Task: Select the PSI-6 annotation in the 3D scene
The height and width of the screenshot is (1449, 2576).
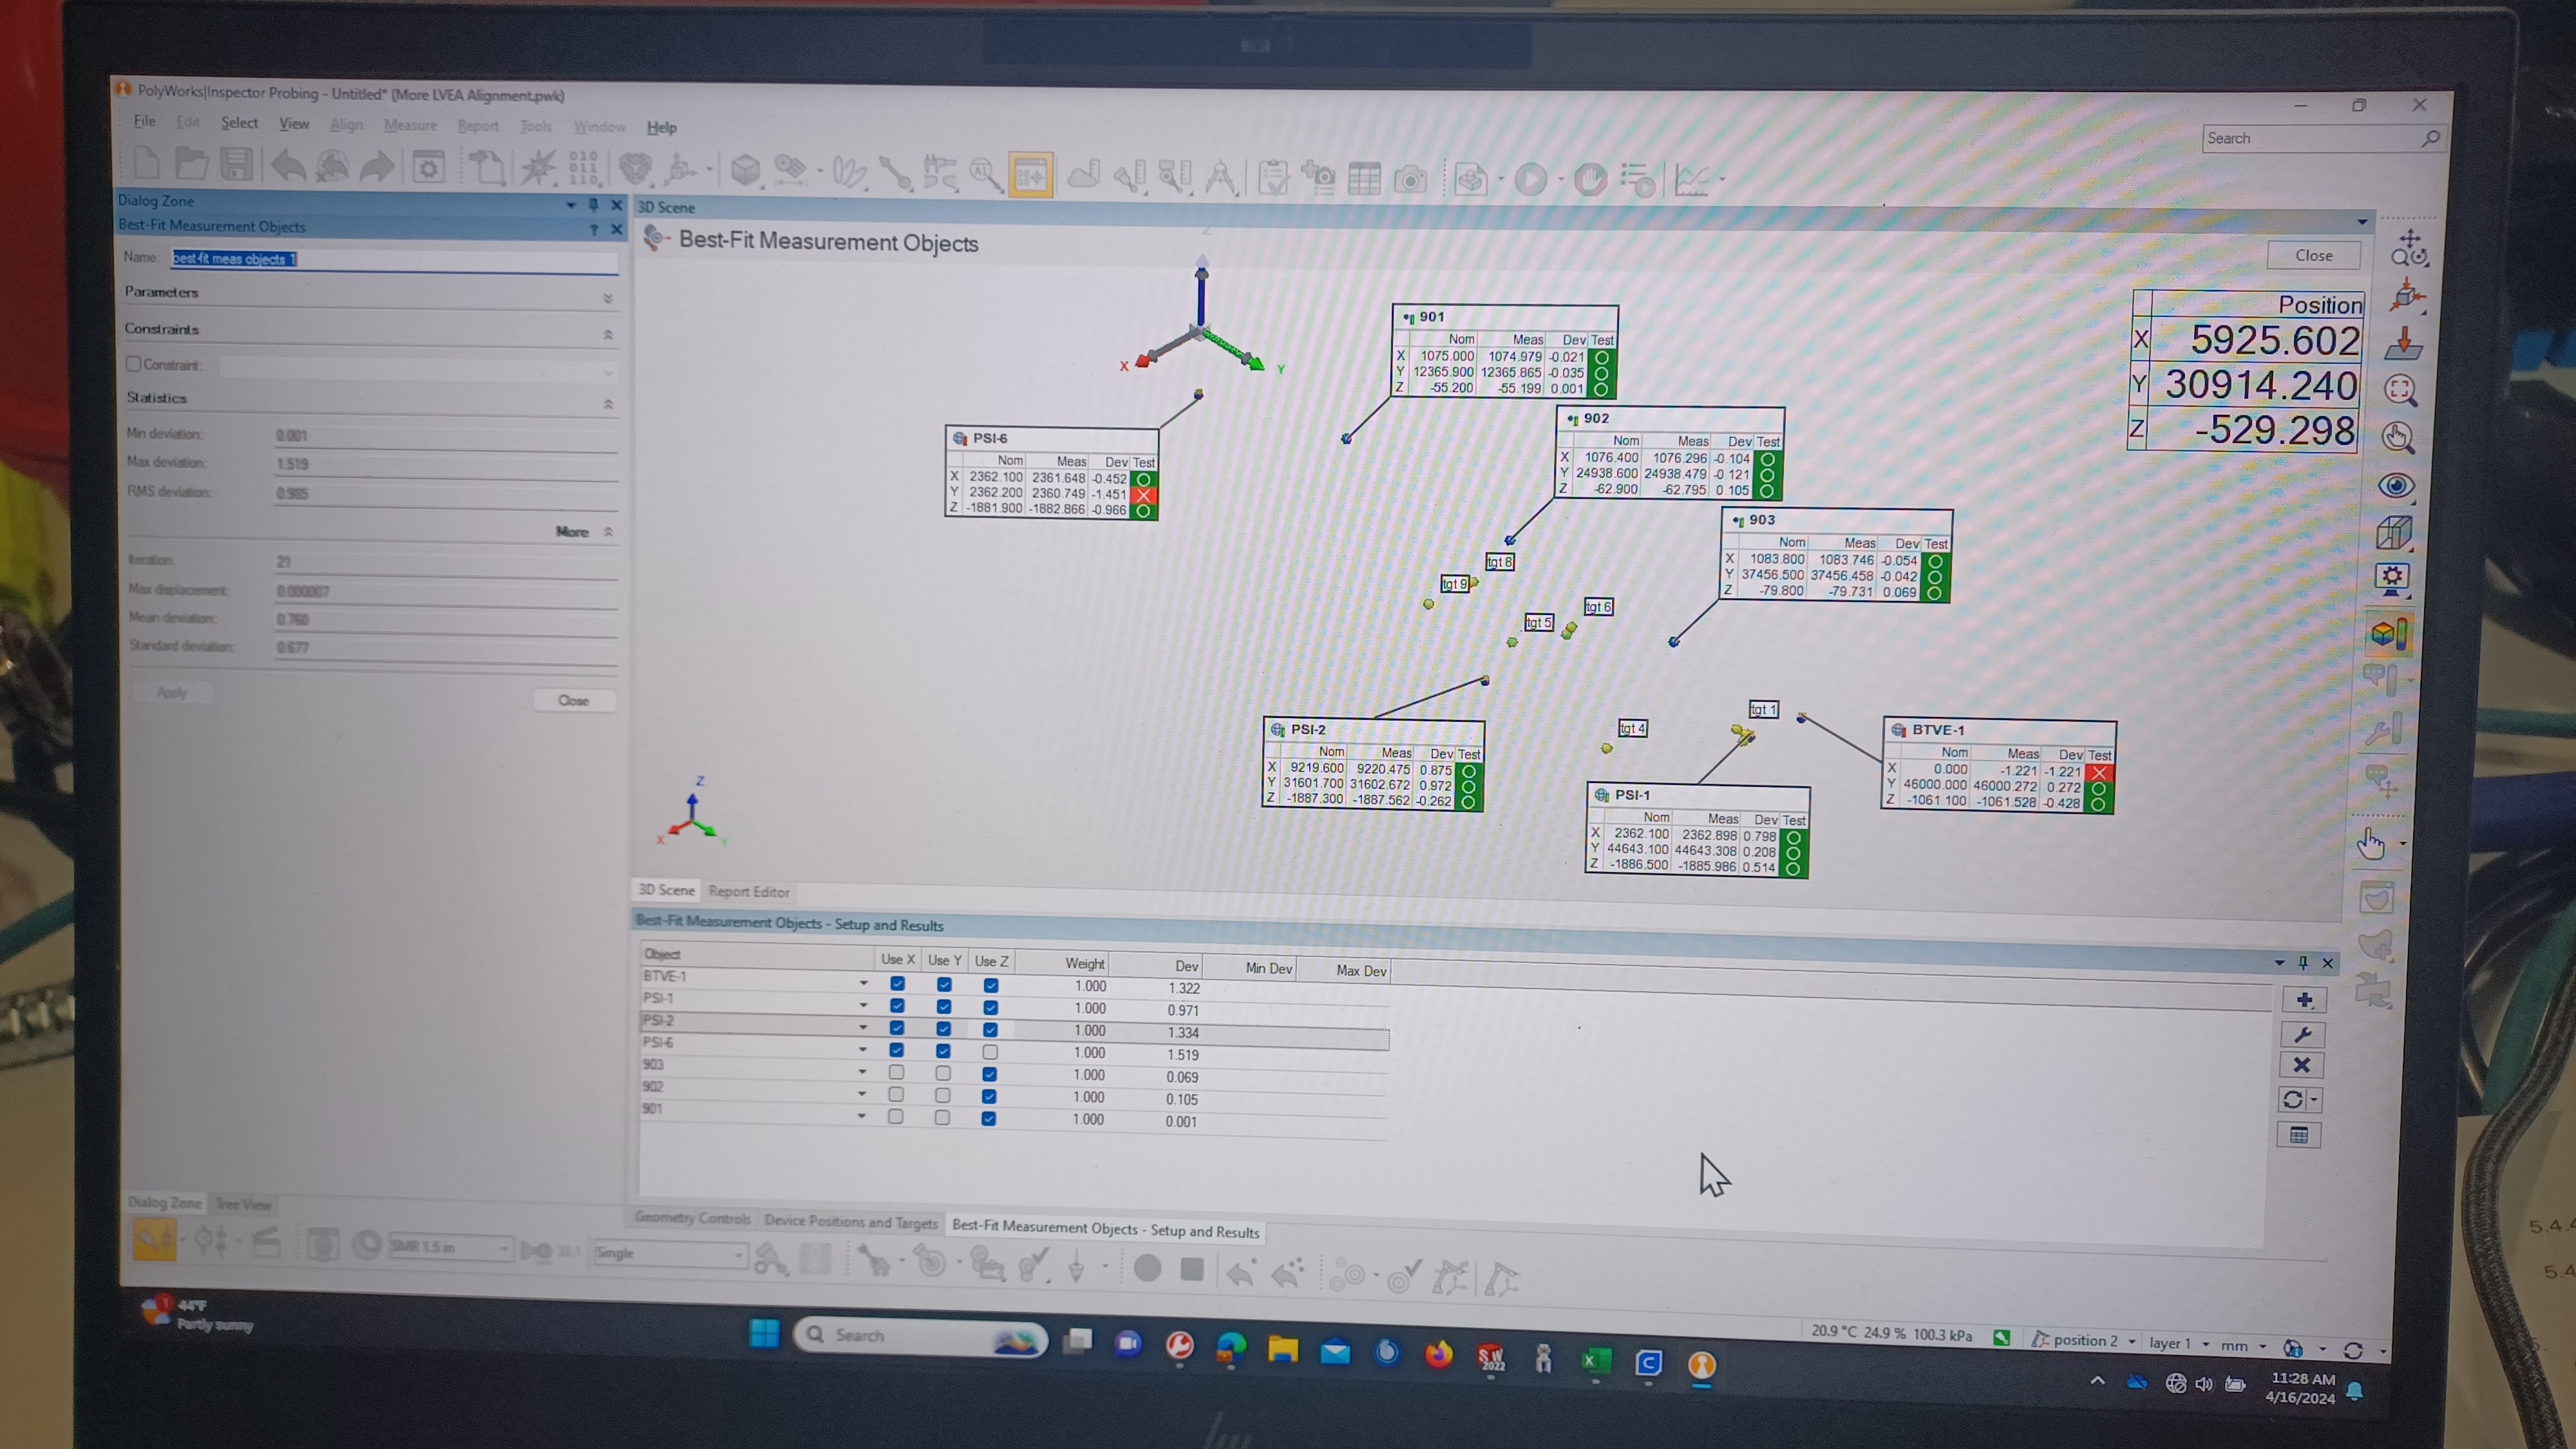Action: tap(1052, 473)
